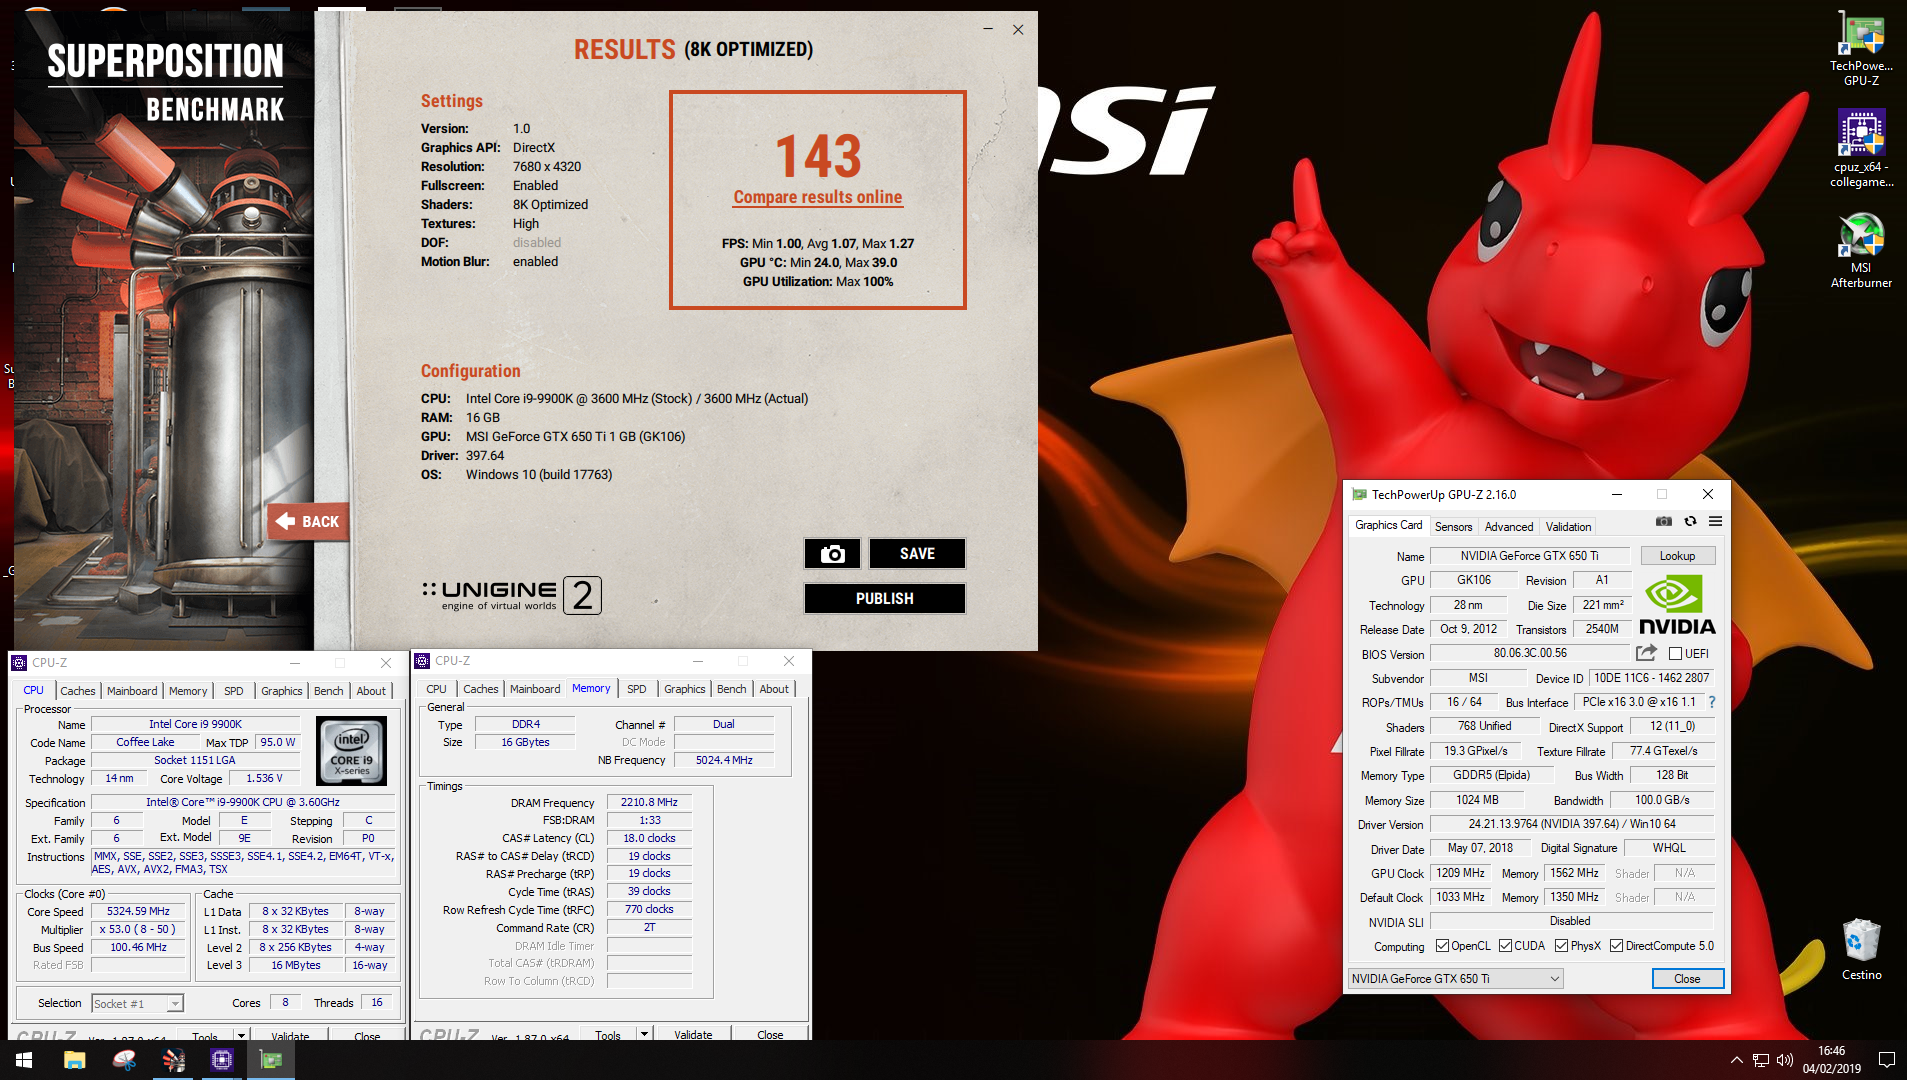Click the NVIDIA logo in GPU-Z
The width and height of the screenshot is (1907, 1080).
point(1677,605)
